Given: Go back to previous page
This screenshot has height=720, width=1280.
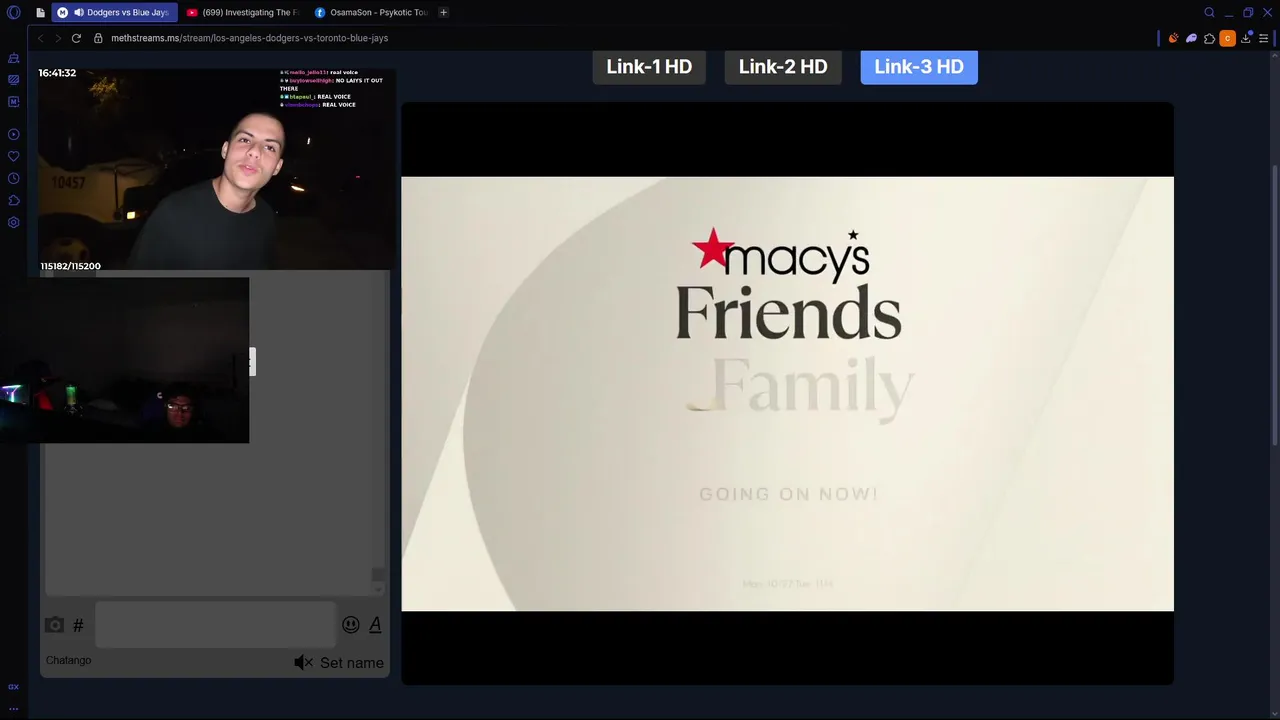Looking at the screenshot, I should point(40,38).
